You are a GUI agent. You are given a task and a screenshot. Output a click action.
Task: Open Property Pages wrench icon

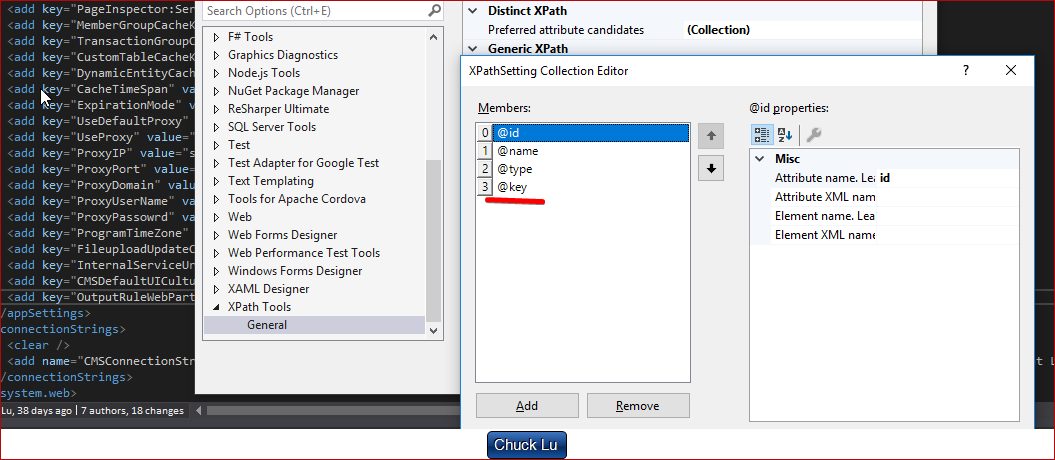(814, 135)
